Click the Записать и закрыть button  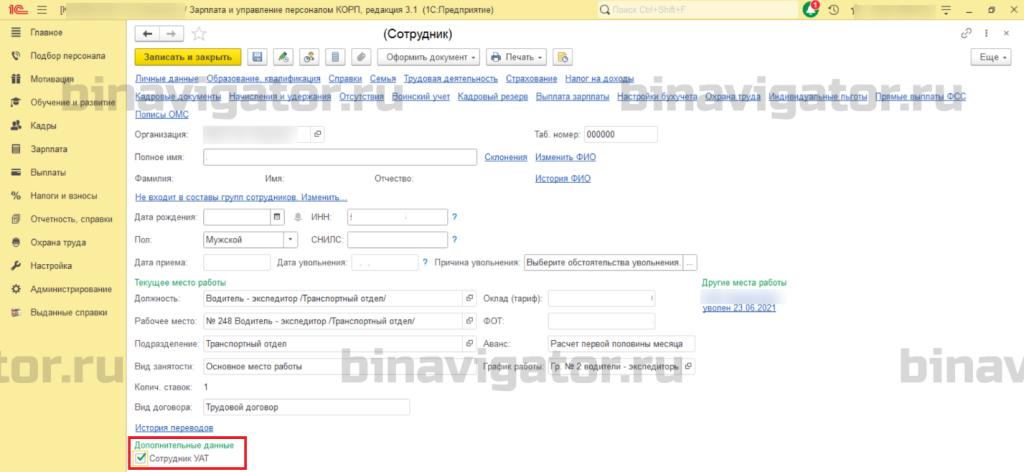pos(188,57)
